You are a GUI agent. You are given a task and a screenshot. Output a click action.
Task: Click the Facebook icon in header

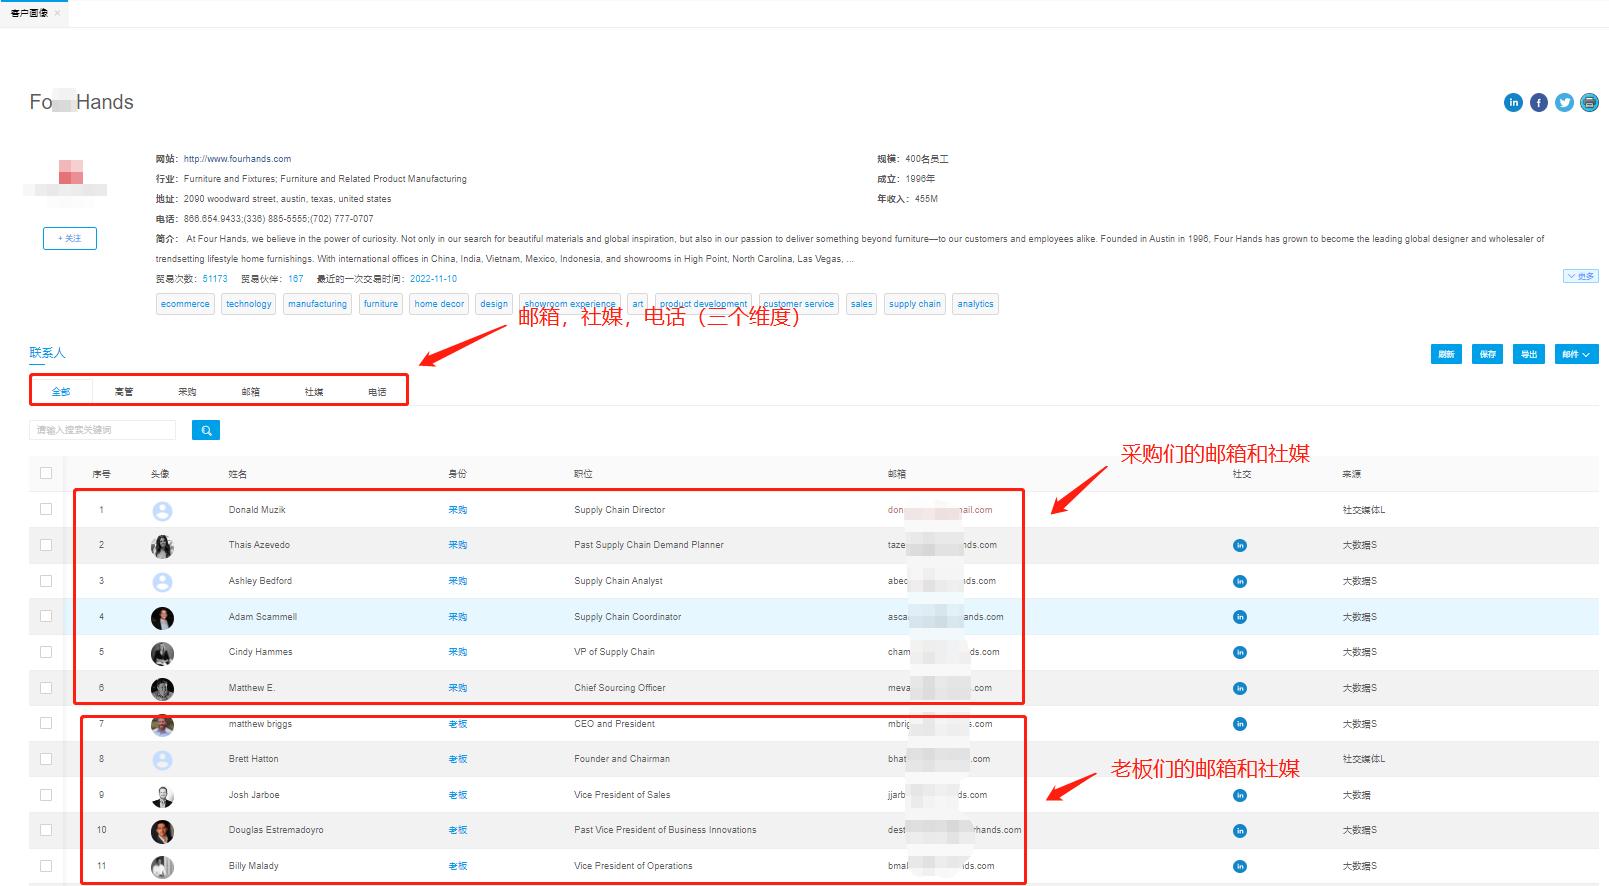click(1539, 102)
